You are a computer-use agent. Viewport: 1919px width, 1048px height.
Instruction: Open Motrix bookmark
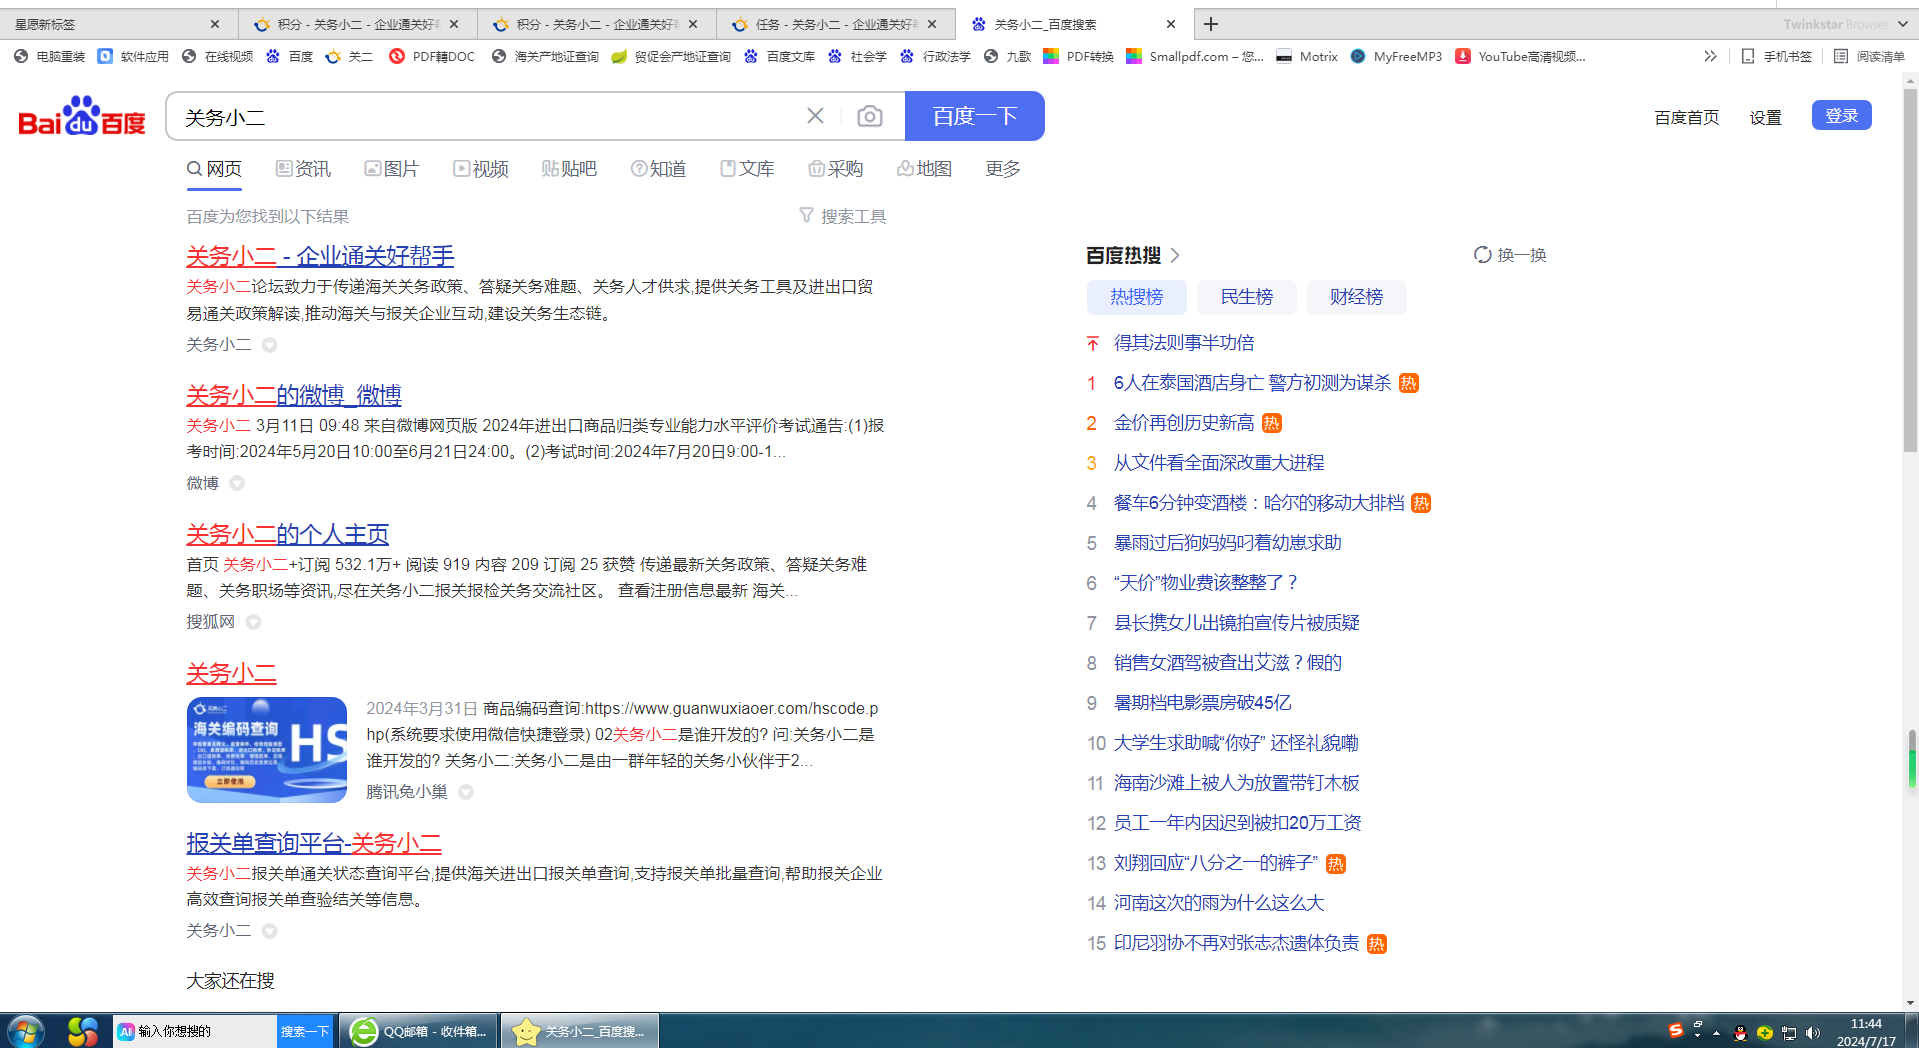pos(1307,57)
